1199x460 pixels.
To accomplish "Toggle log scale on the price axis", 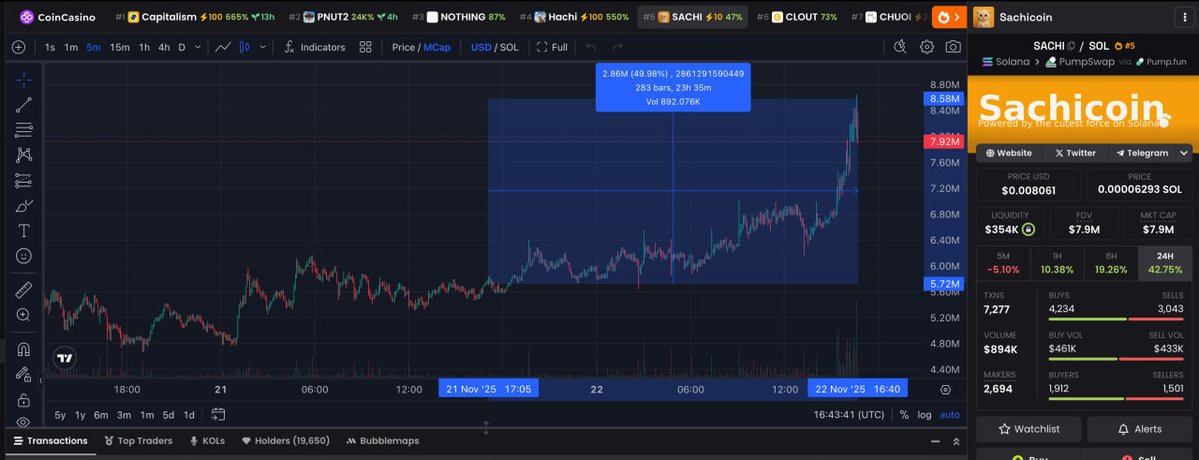I will pyautogui.click(x=924, y=415).
